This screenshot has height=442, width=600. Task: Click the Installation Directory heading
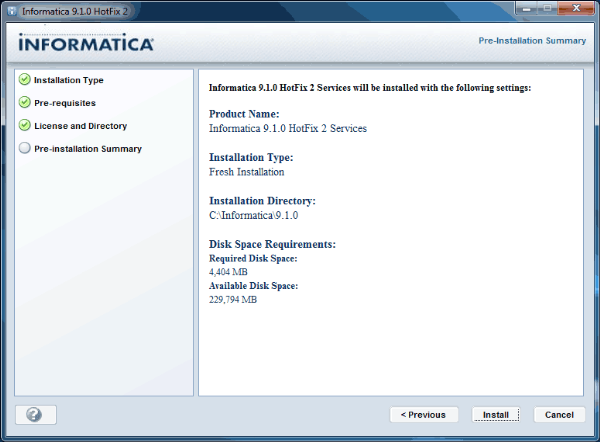pos(262,201)
